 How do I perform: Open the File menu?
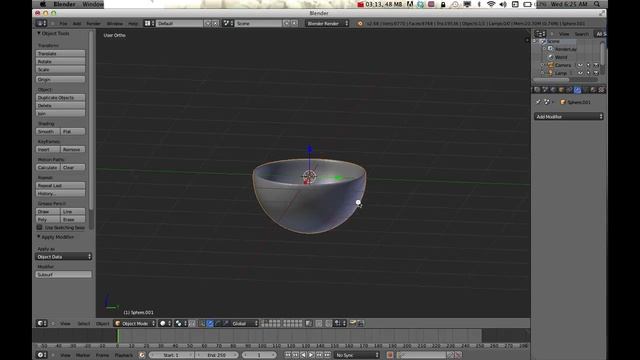click(63, 24)
